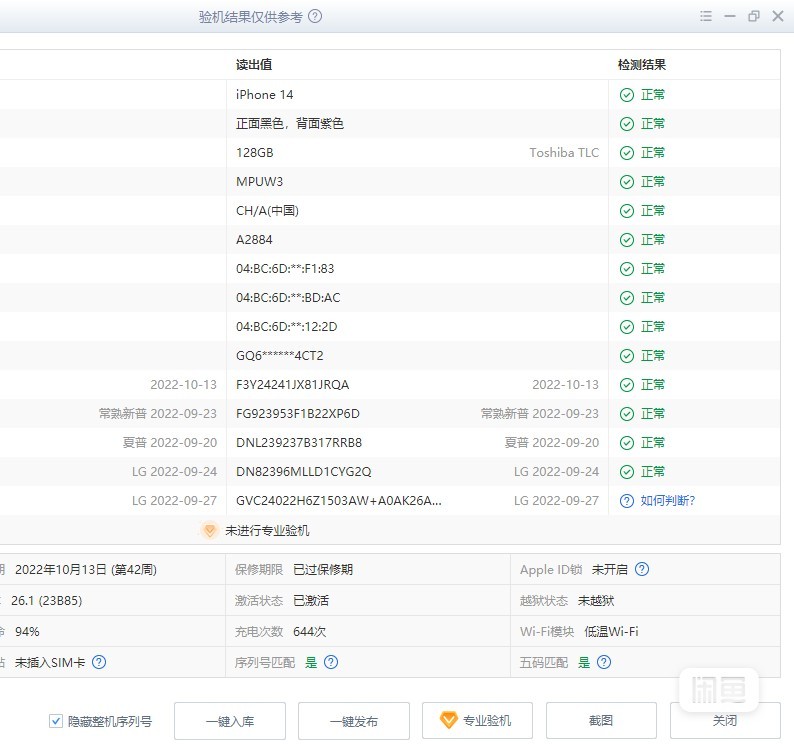This screenshot has height=756, width=794.
Task: Select the 已过保修期 warranty value
Action: pos(323,570)
